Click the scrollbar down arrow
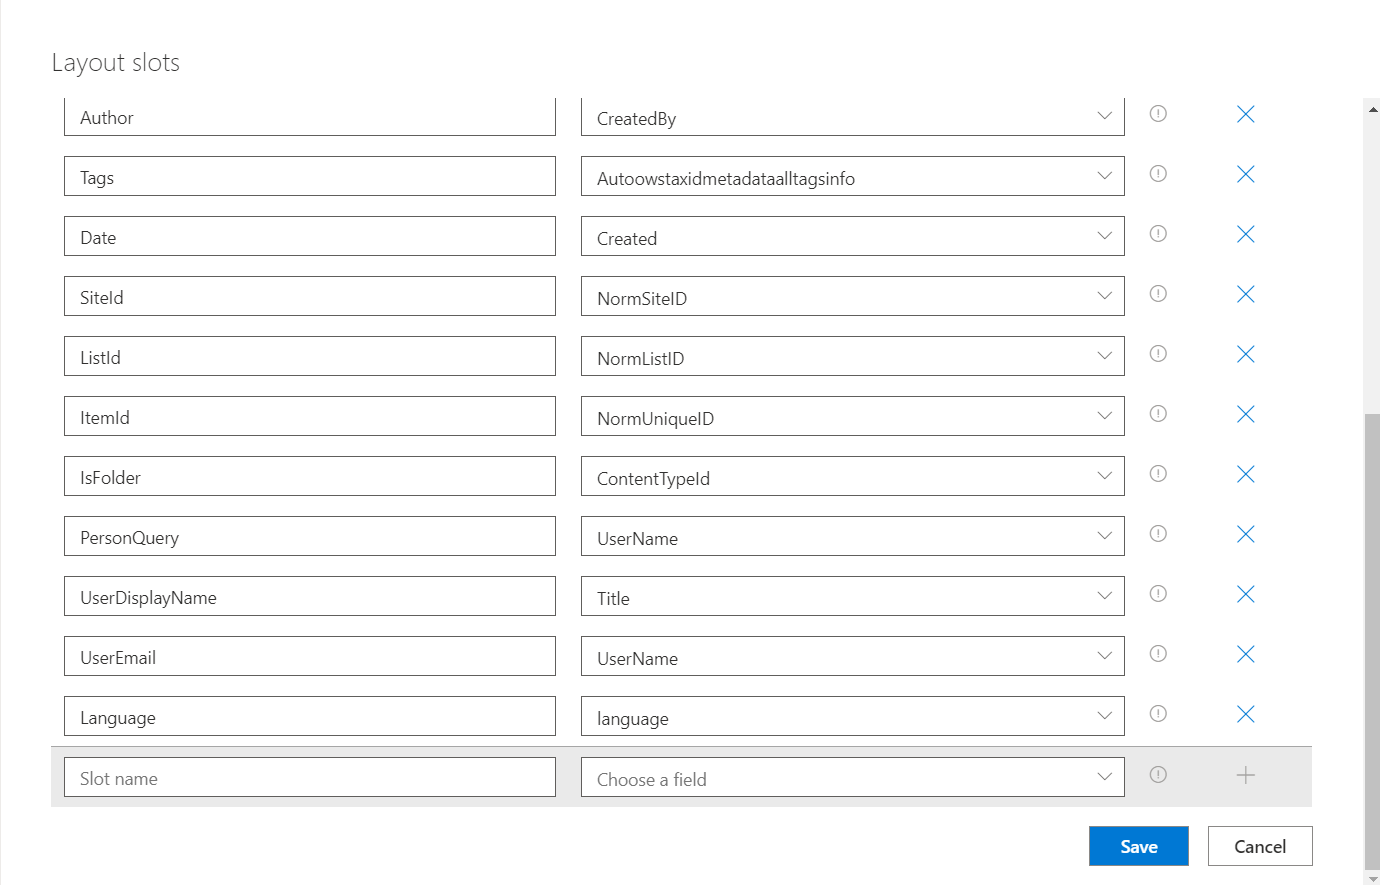The image size is (1380, 886). [1371, 877]
